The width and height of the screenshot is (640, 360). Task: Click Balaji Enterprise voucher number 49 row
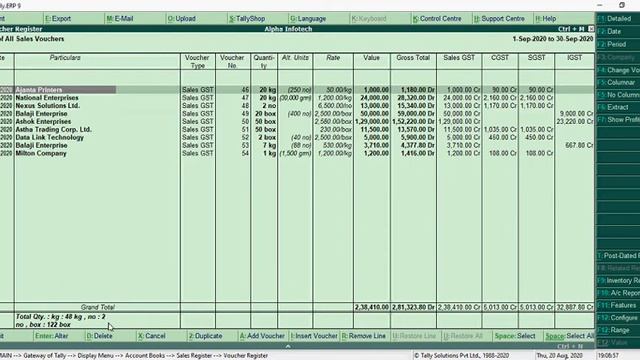(x=296, y=114)
